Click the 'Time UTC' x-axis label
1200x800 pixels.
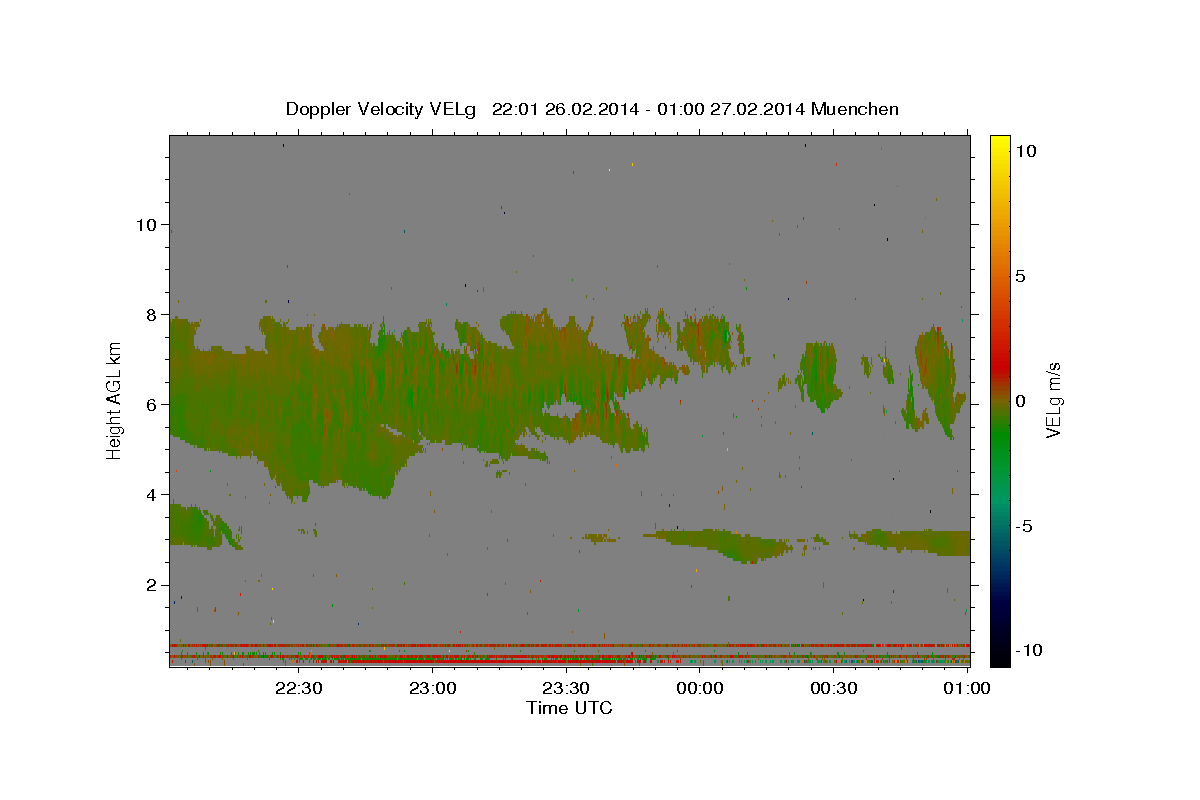coord(569,708)
